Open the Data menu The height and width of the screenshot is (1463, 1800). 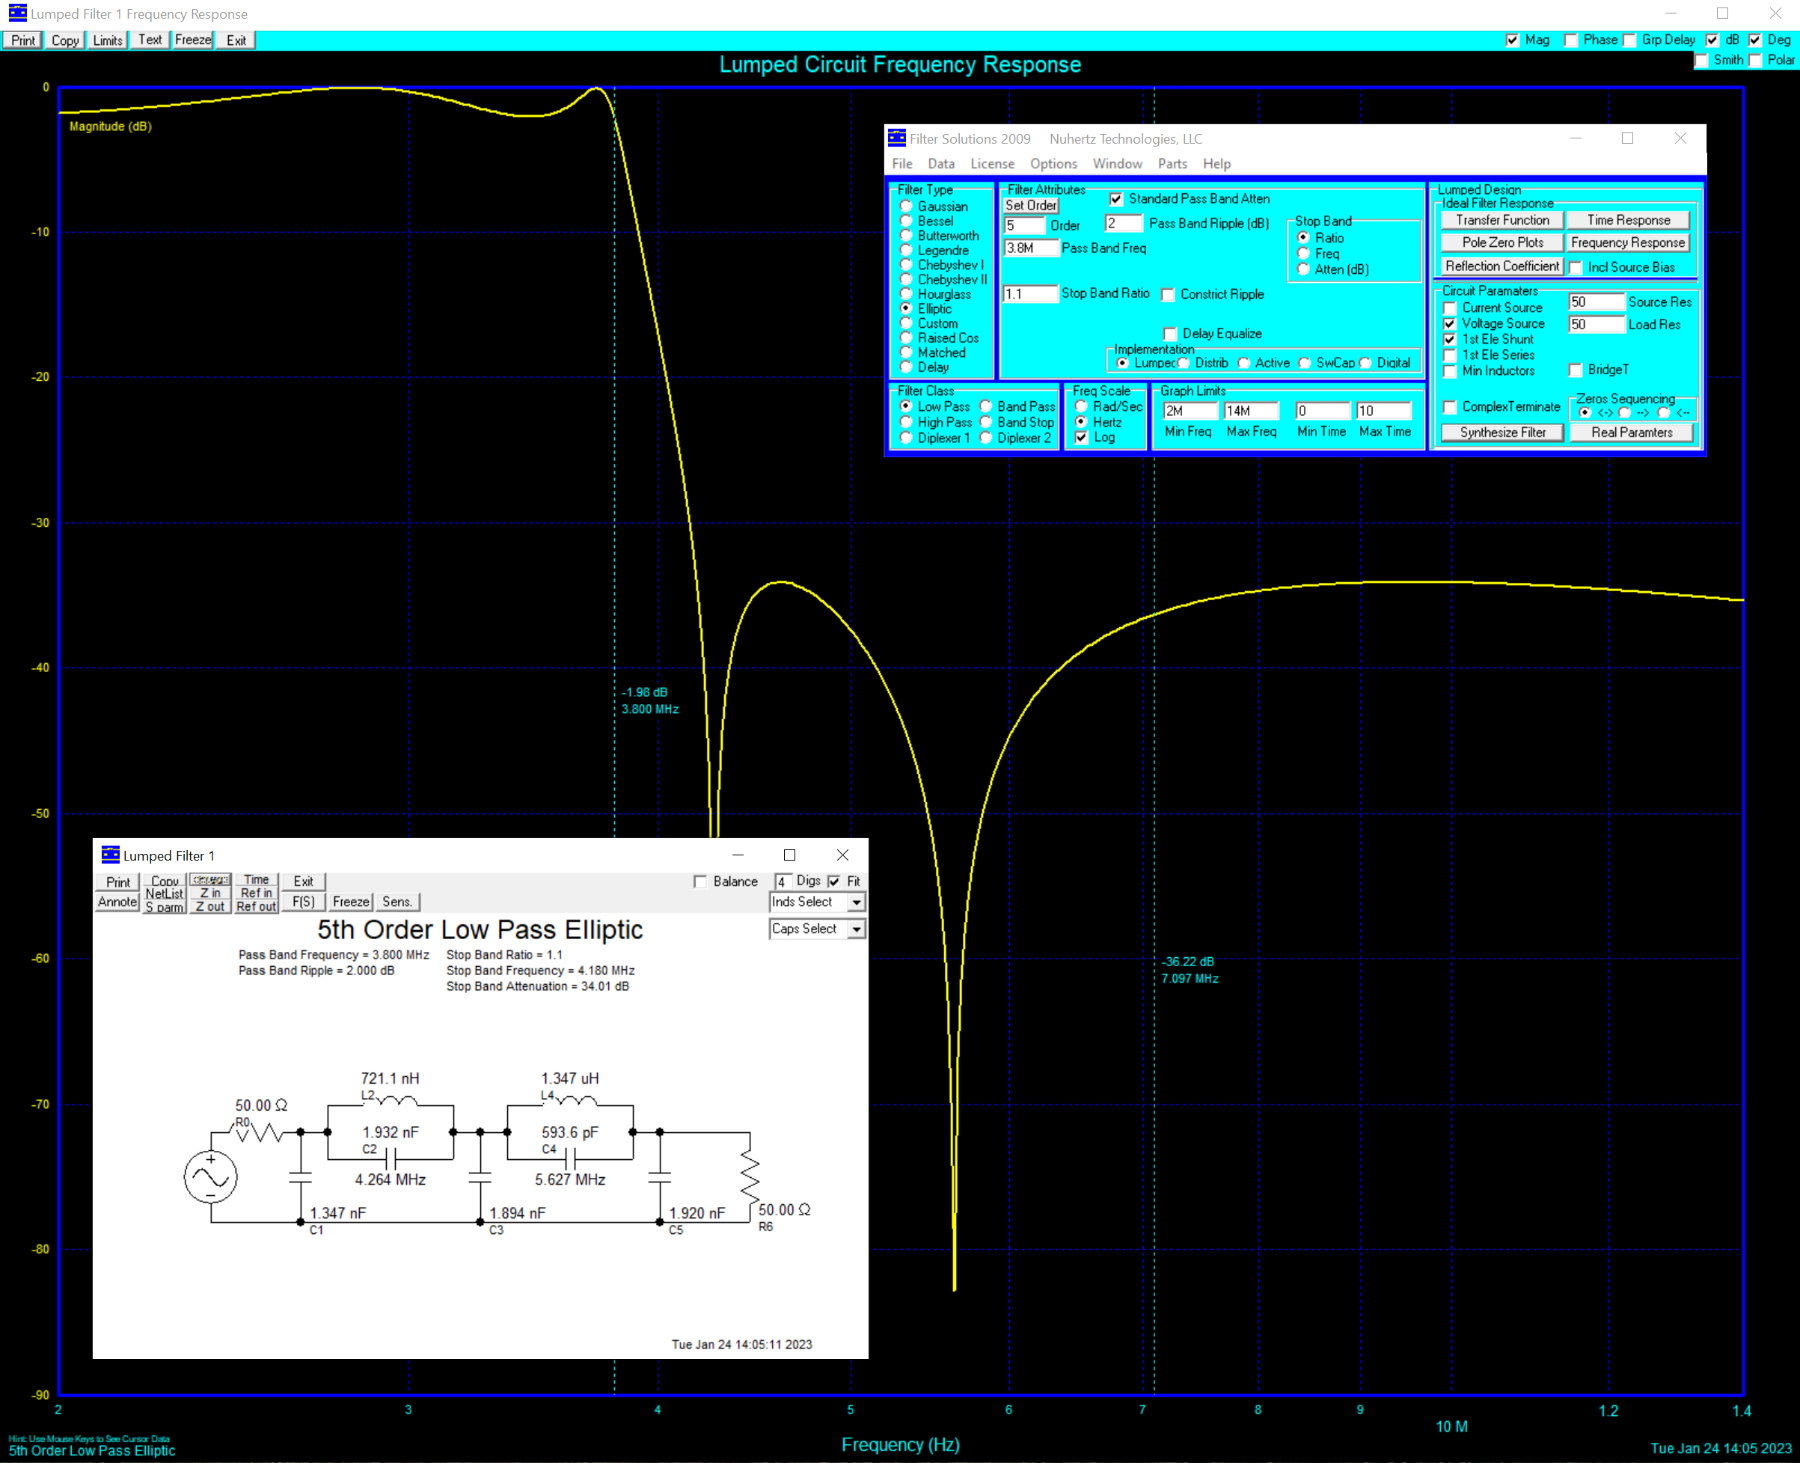pyautogui.click(x=941, y=164)
